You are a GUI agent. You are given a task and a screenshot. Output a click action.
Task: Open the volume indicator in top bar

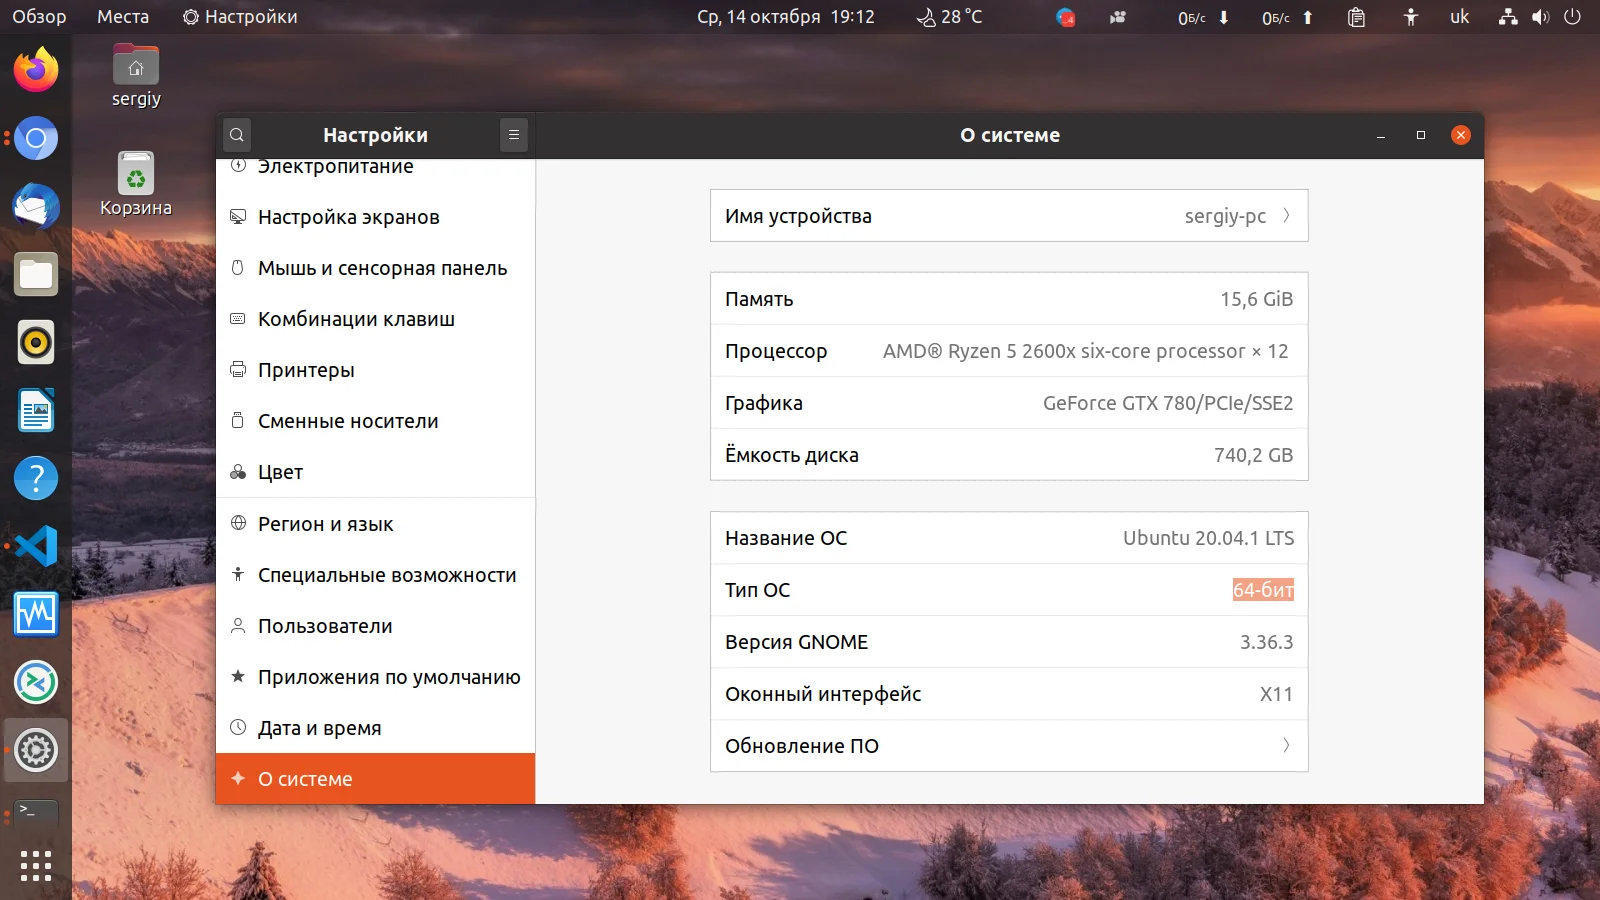point(1540,17)
